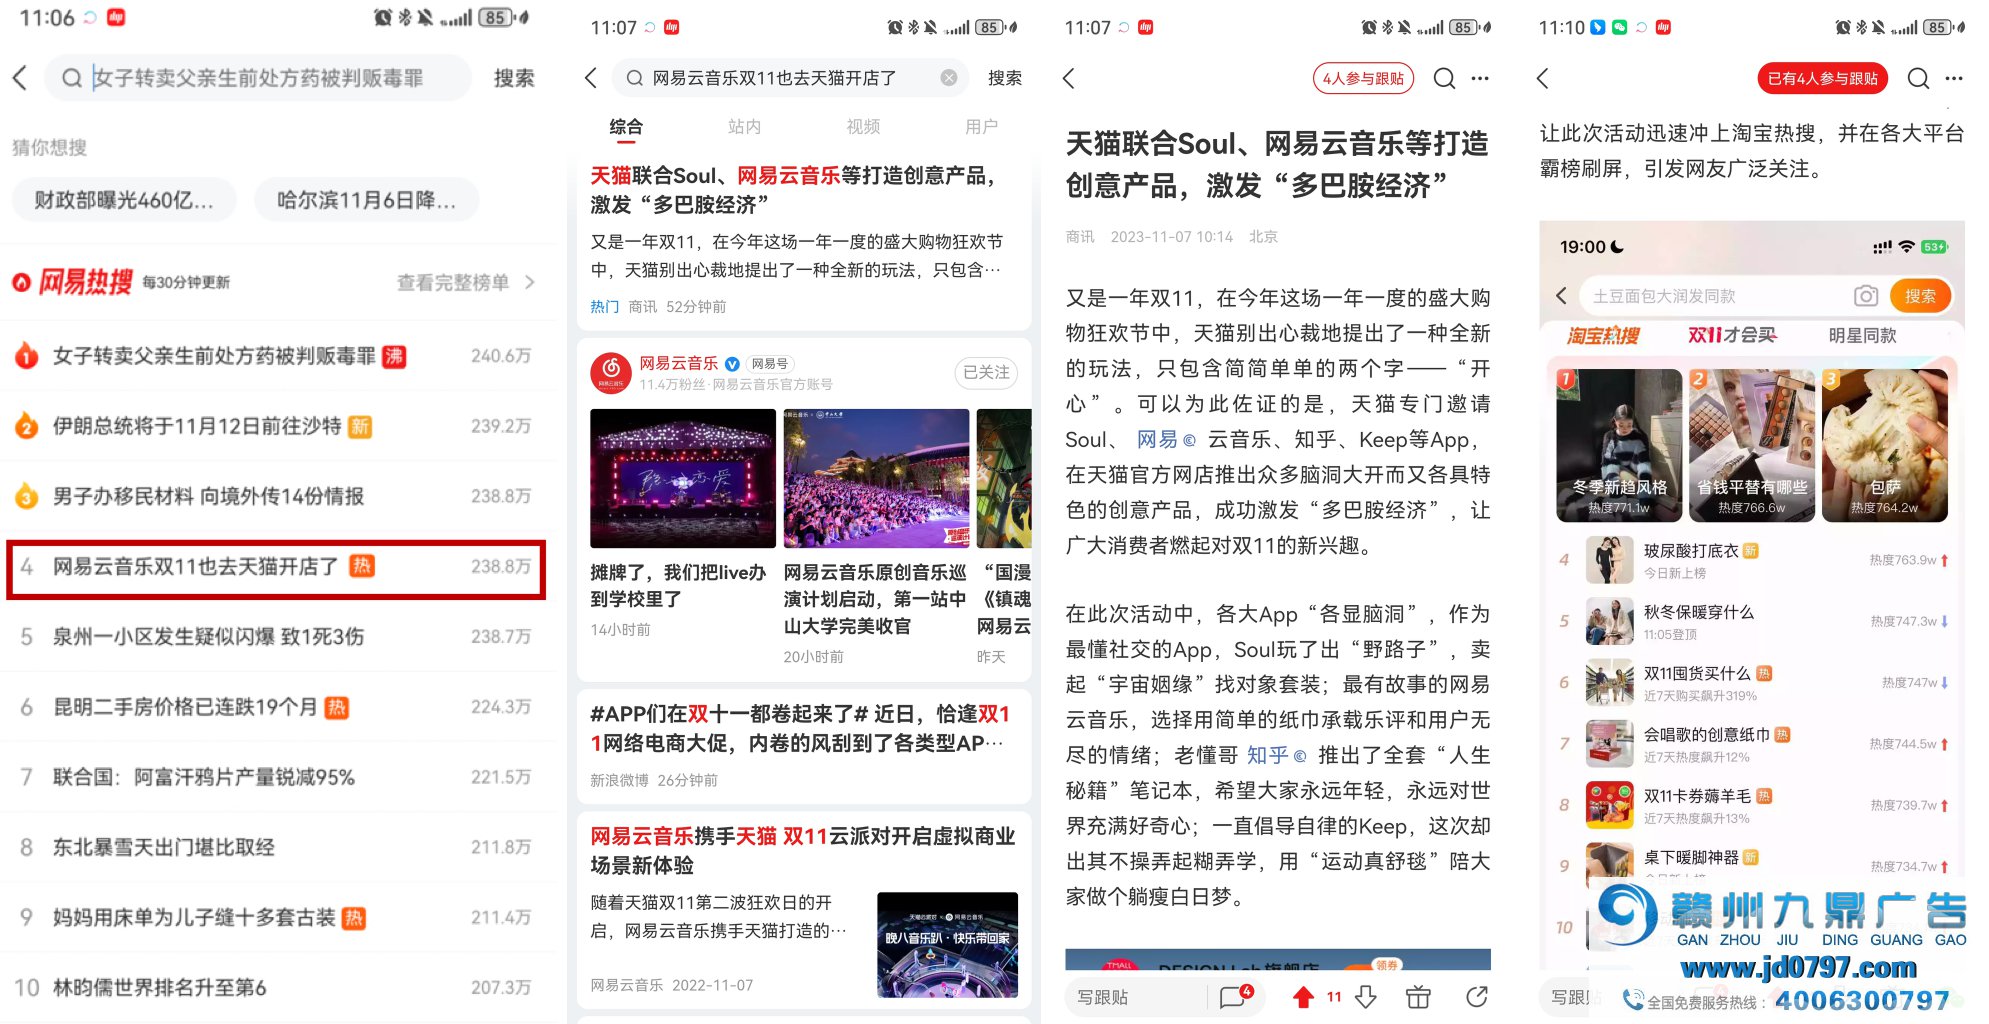
Task: Switch to 用户 tab
Action: pos(981,127)
